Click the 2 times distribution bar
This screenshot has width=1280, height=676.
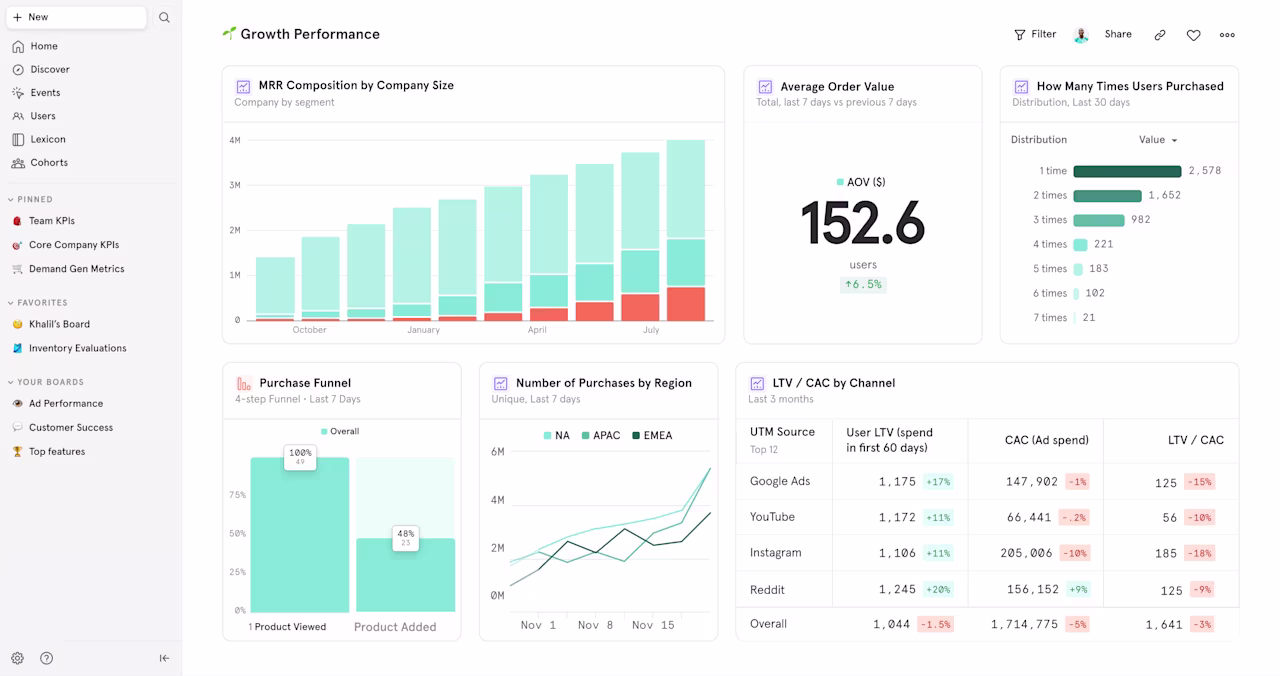coord(1107,196)
